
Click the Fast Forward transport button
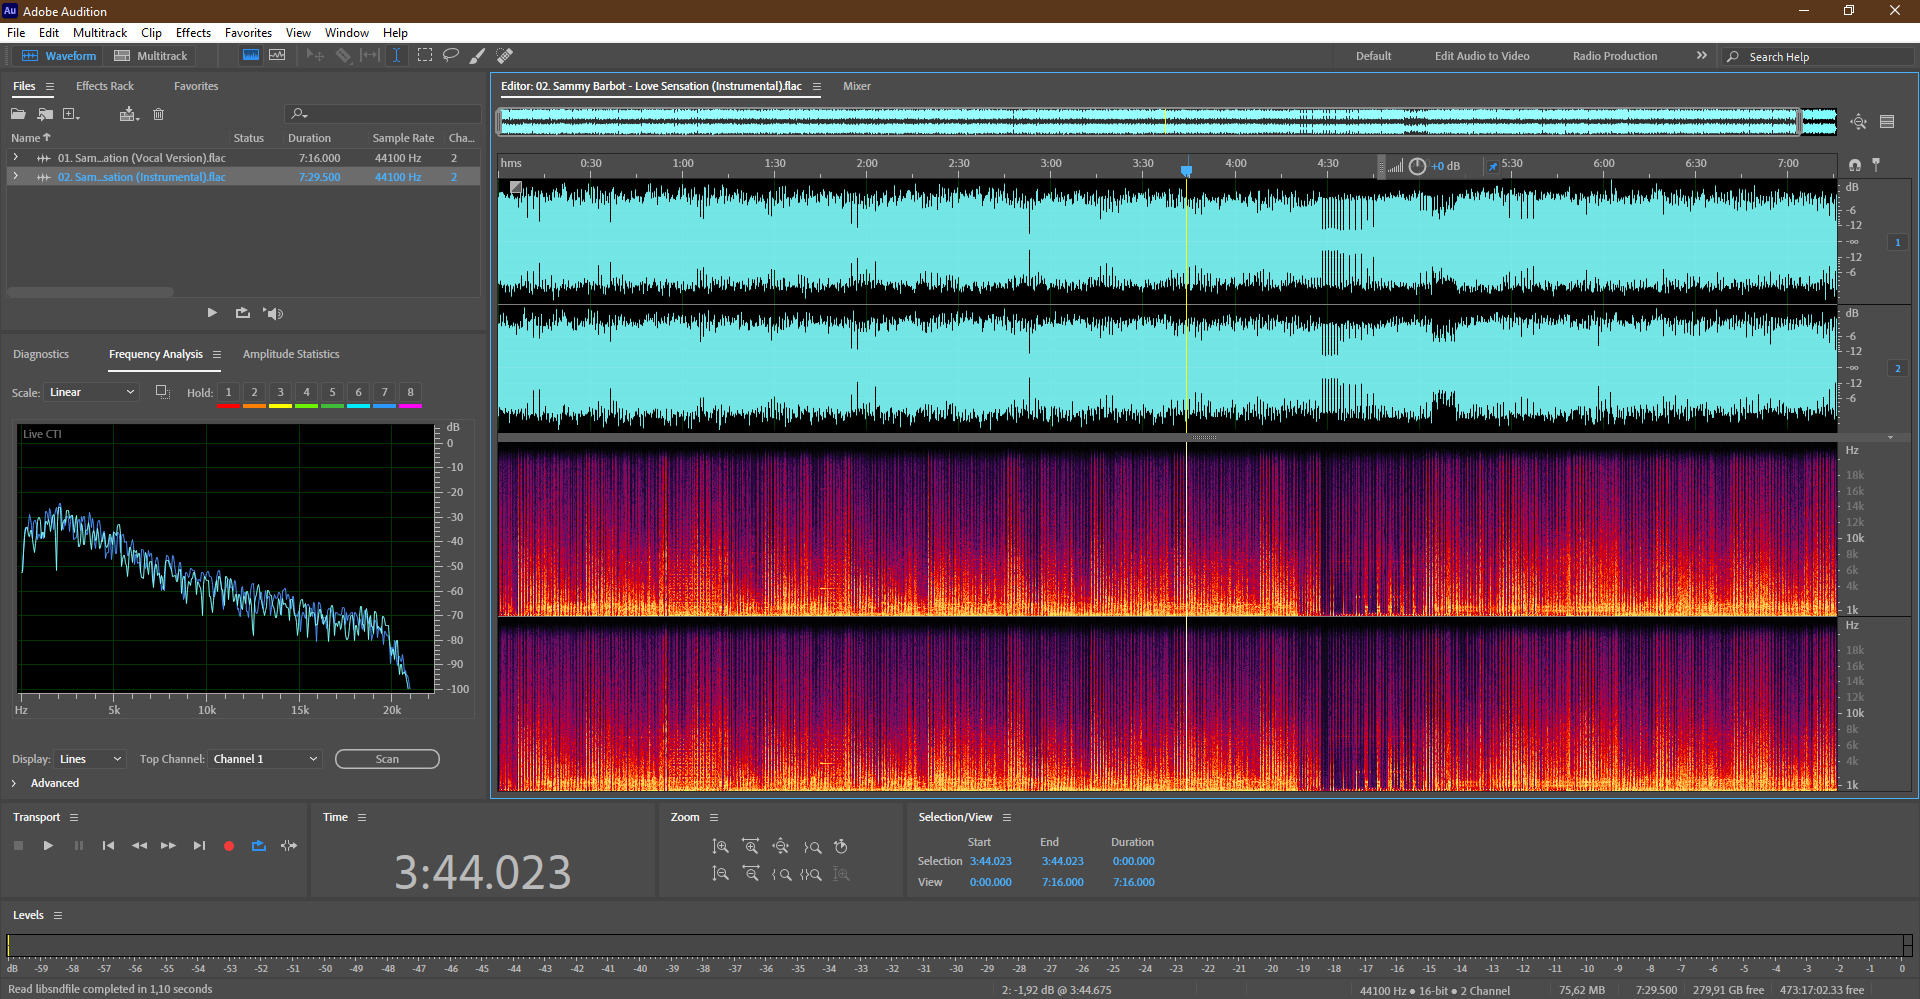[x=168, y=846]
